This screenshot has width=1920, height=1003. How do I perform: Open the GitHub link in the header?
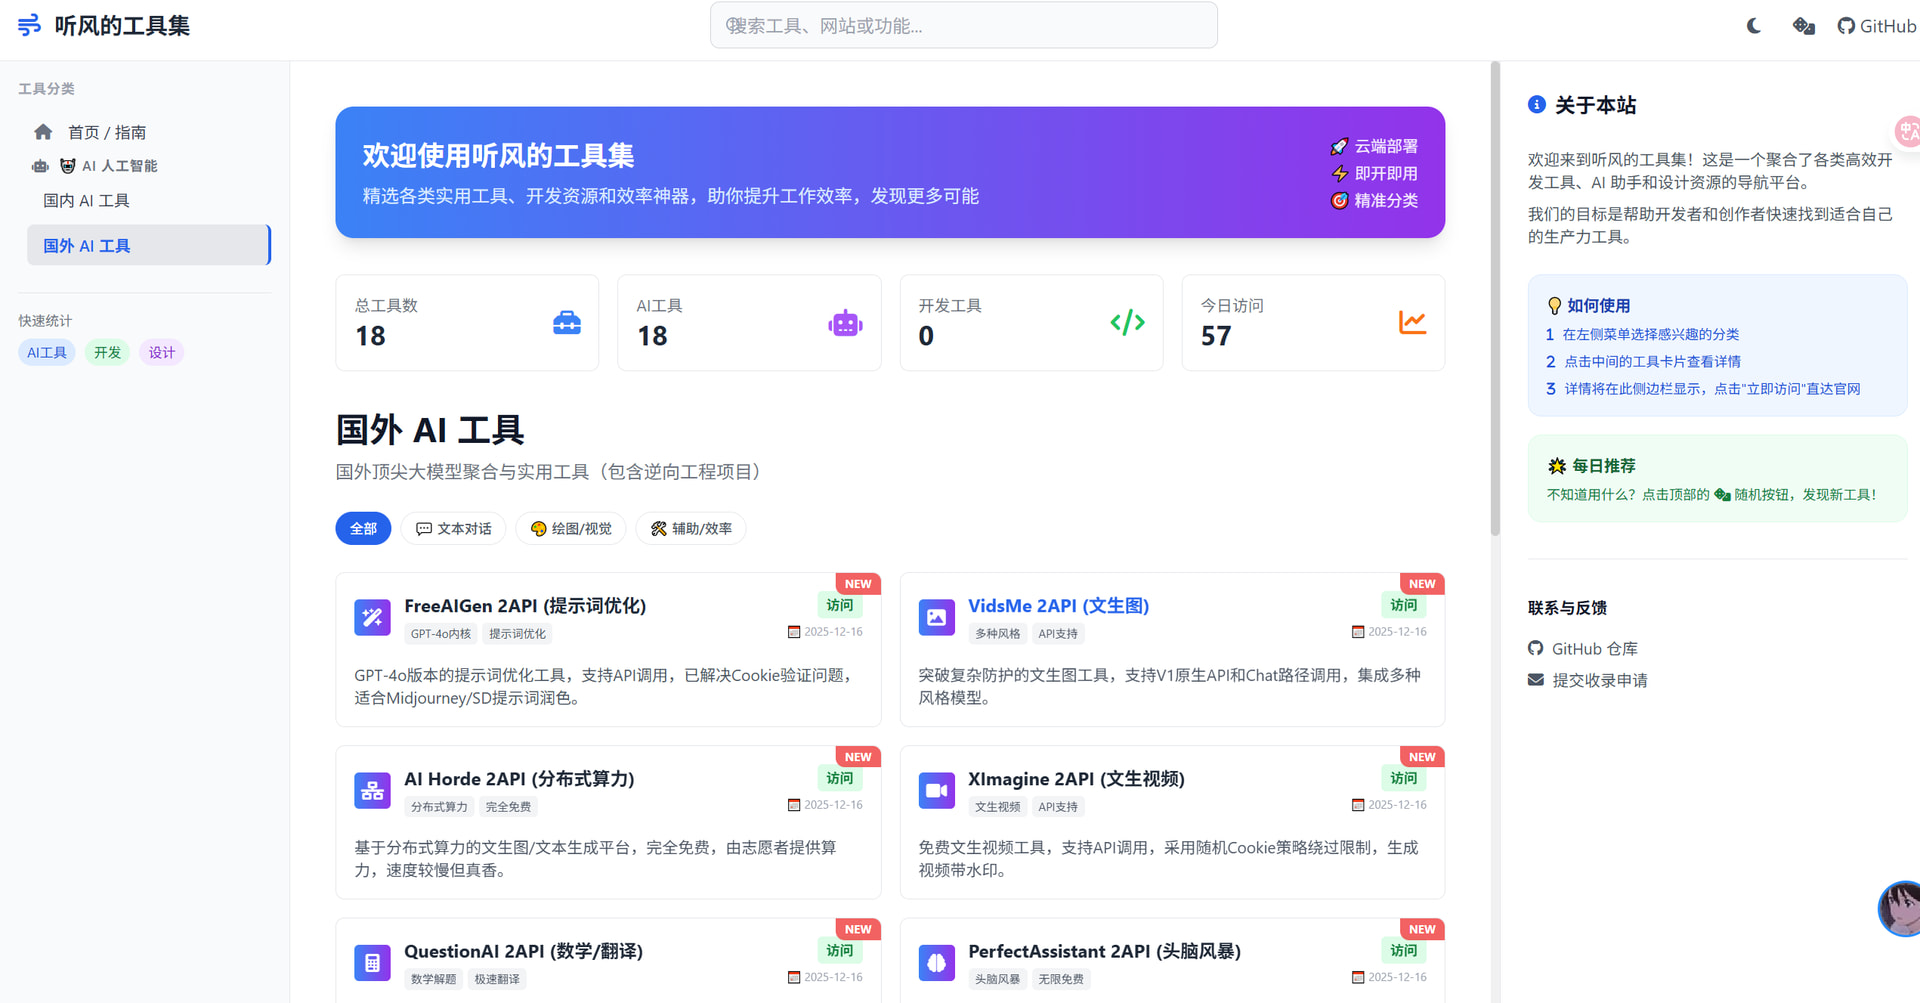1876,26
